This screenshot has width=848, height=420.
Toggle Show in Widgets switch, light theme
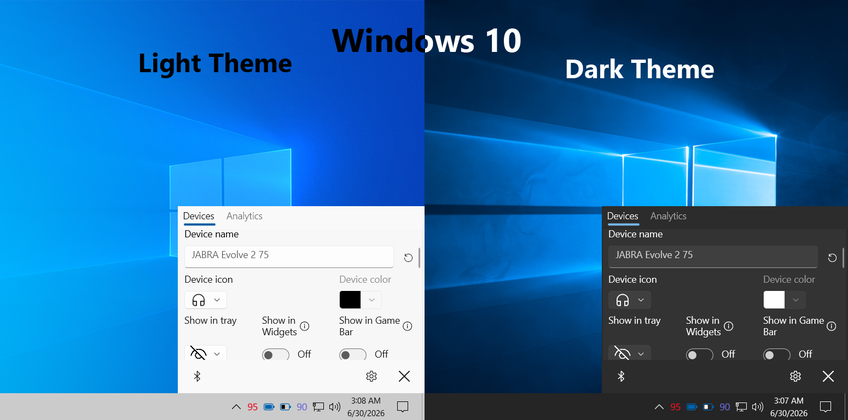[x=276, y=354]
